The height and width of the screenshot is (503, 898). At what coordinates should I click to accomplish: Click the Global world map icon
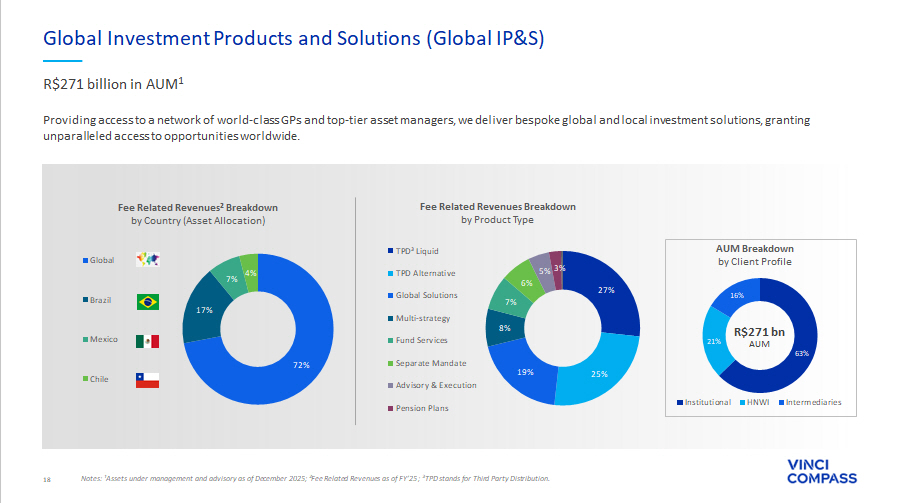click(x=147, y=260)
